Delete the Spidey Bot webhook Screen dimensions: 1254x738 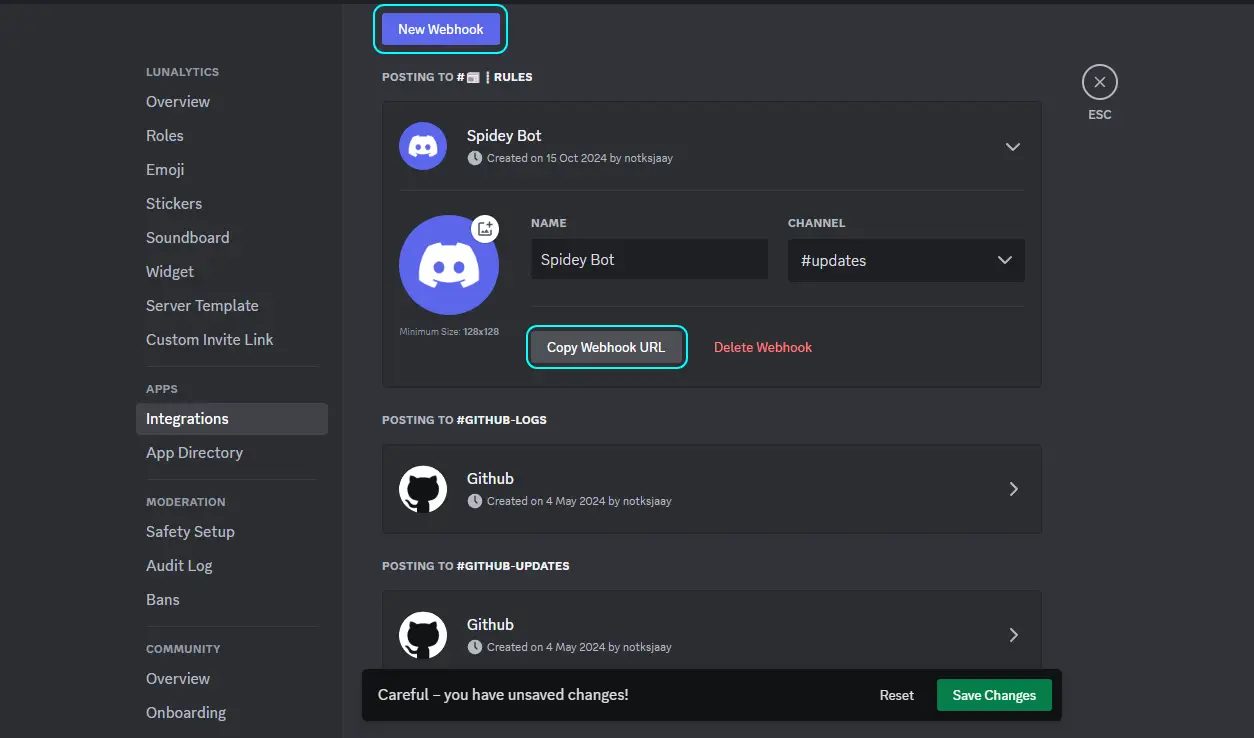click(763, 347)
